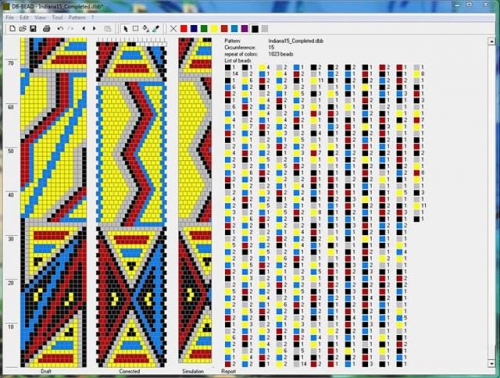Choose the purple color swatch
The width and height of the screenshot is (500, 378).
[x=245, y=29]
